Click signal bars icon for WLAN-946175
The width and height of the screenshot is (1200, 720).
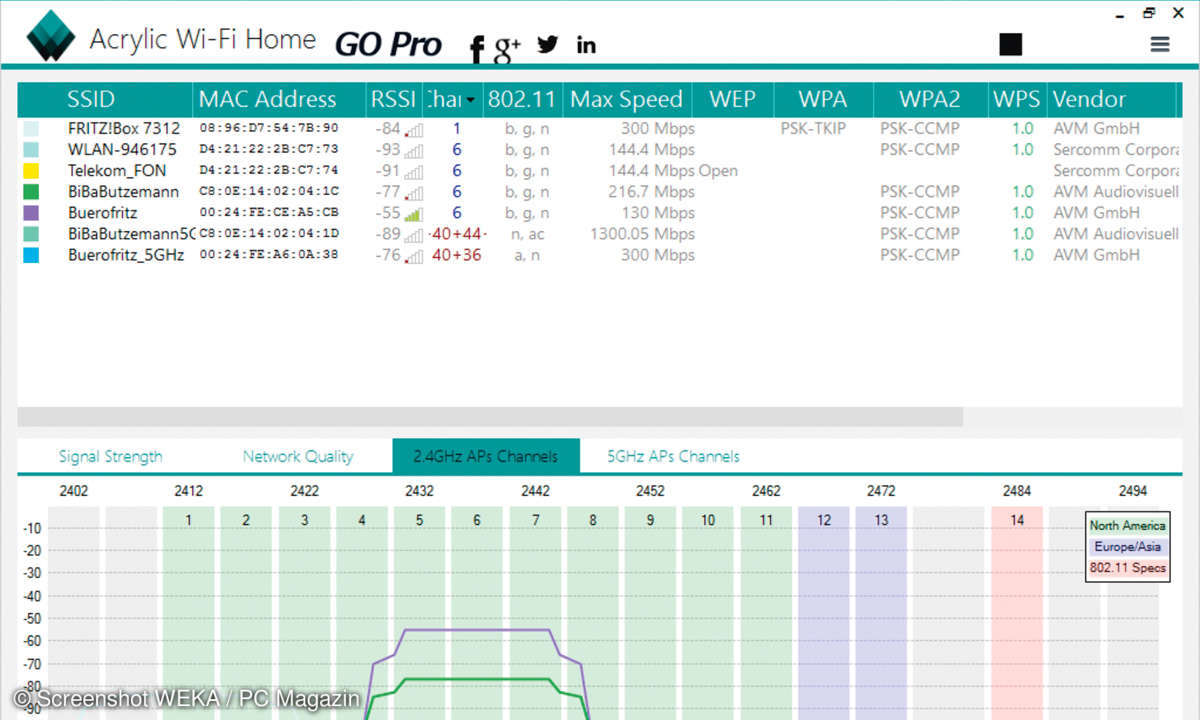point(413,150)
